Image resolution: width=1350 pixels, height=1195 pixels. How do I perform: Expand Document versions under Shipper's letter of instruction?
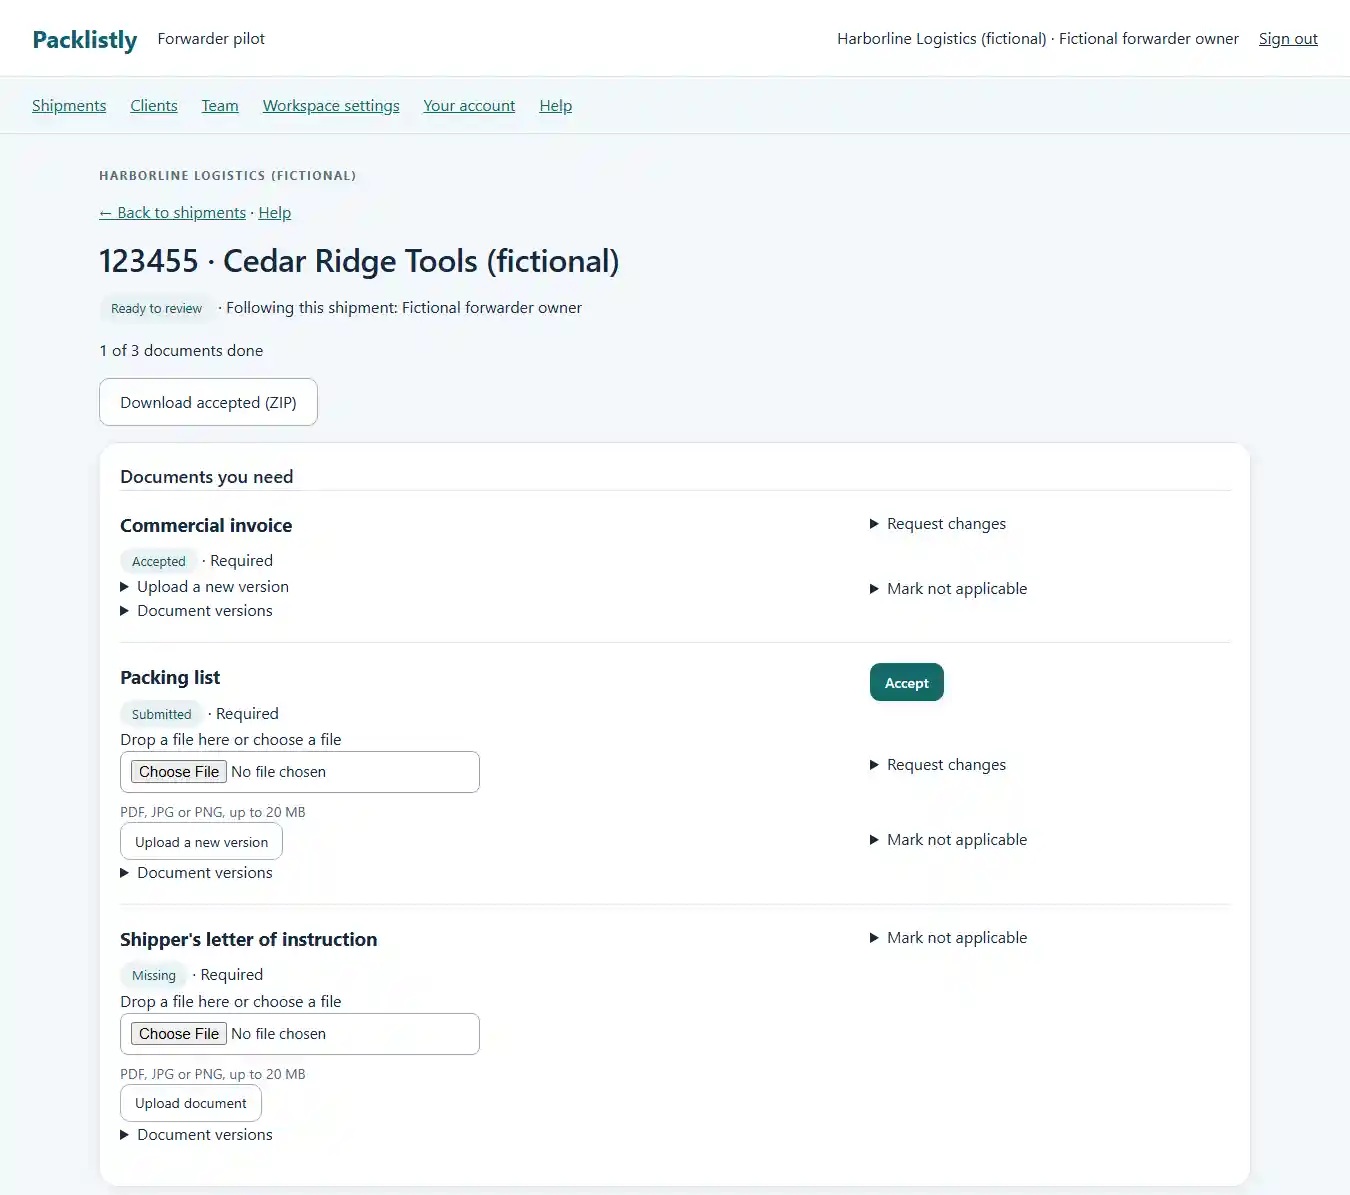tap(196, 1135)
